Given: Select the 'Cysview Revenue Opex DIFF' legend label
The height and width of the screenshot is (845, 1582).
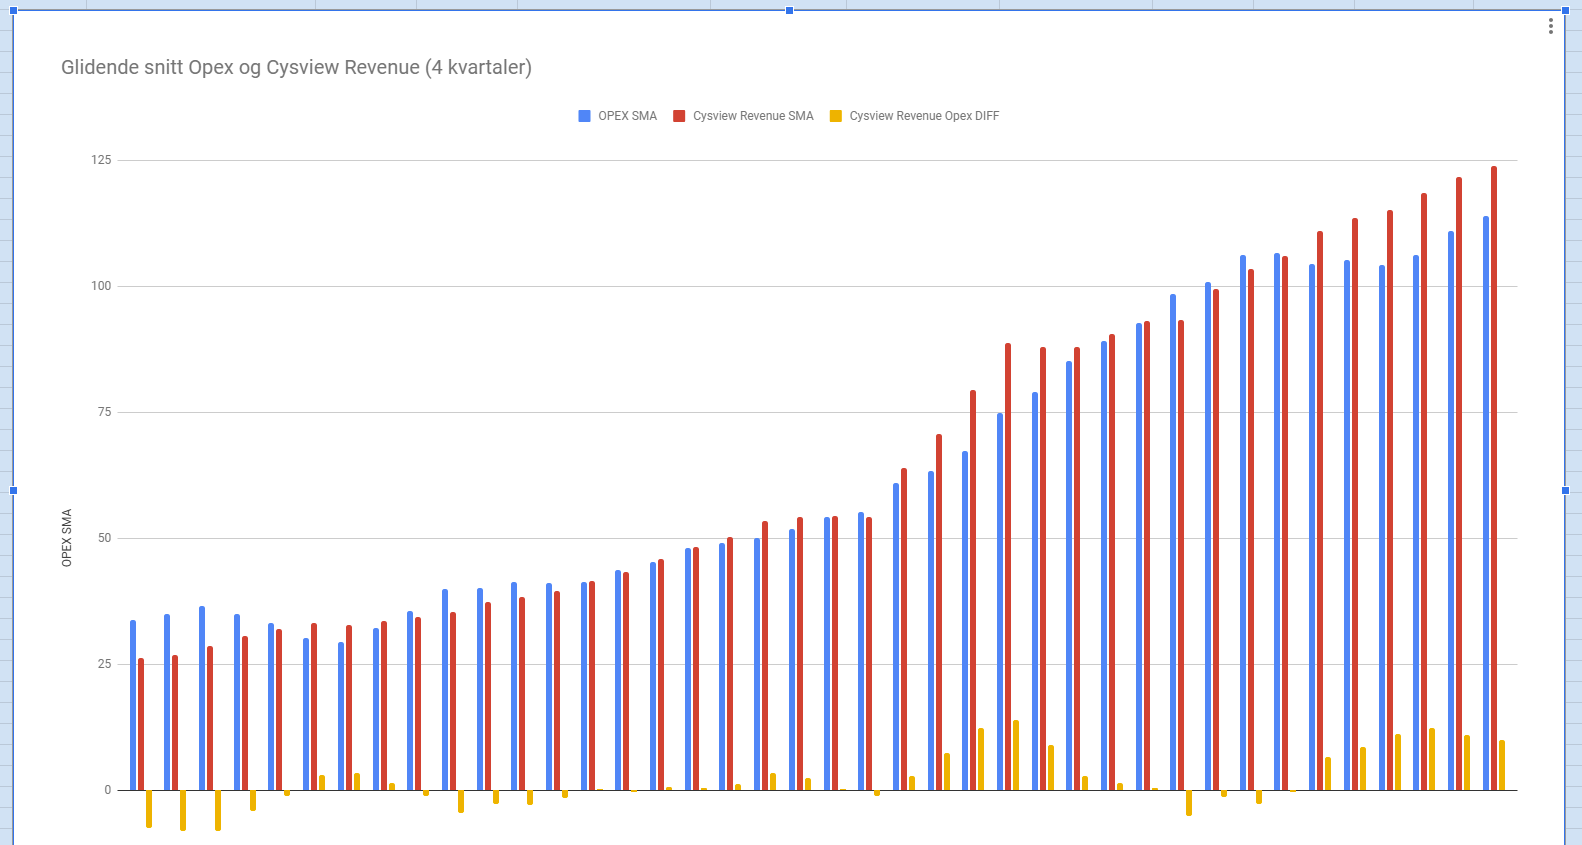Looking at the screenshot, I should (x=924, y=116).
